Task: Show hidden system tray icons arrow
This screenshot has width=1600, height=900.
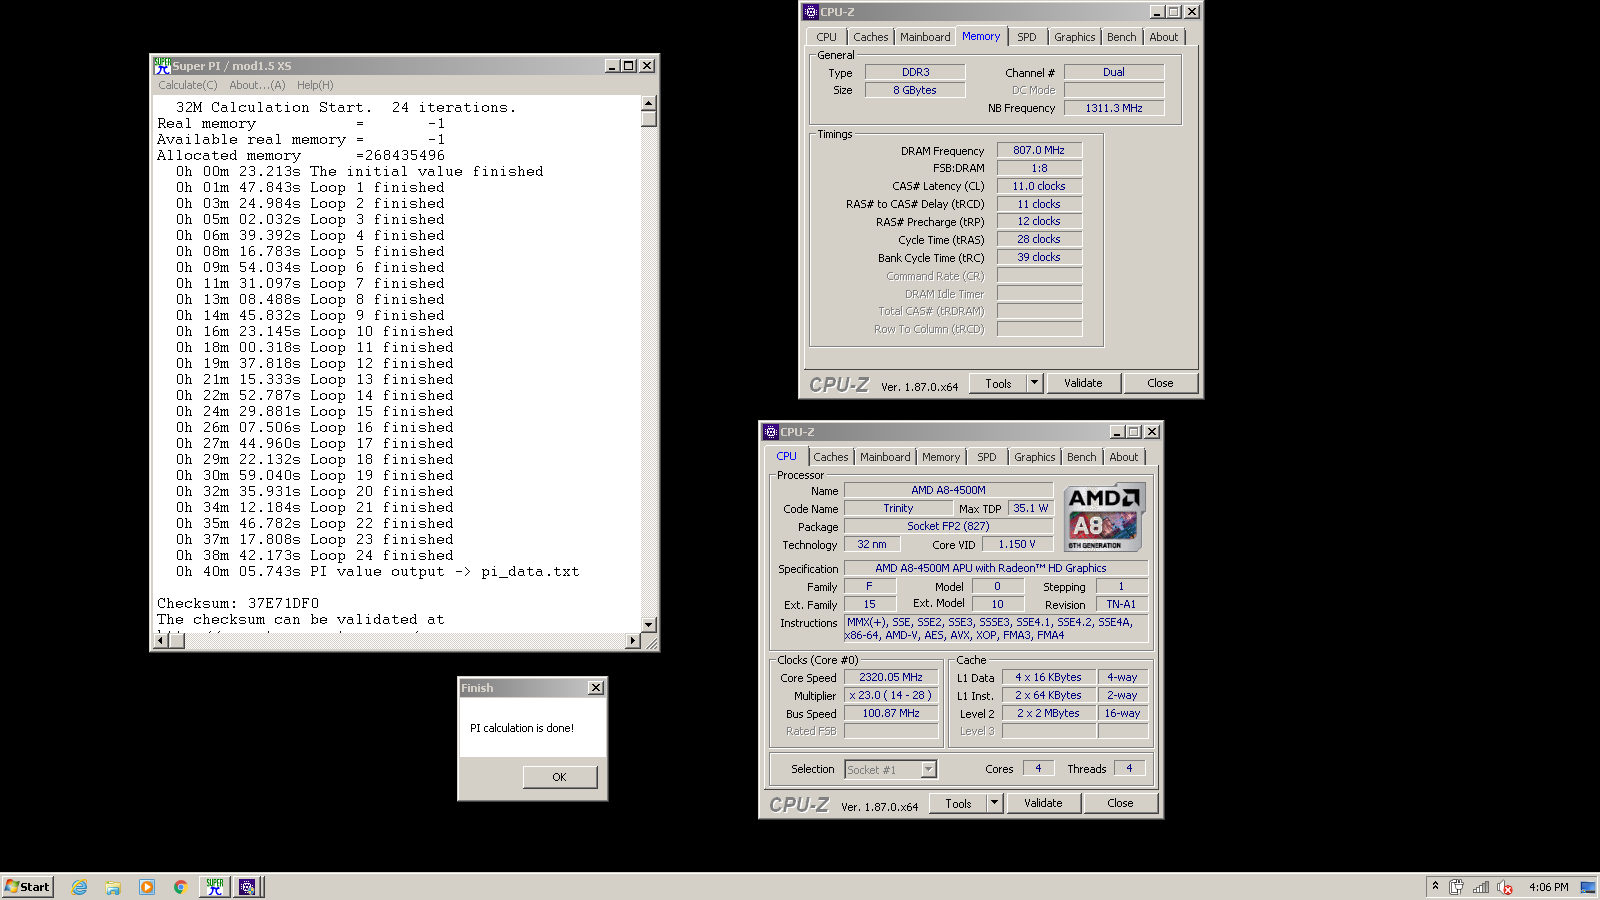Action: pyautogui.click(x=1435, y=886)
